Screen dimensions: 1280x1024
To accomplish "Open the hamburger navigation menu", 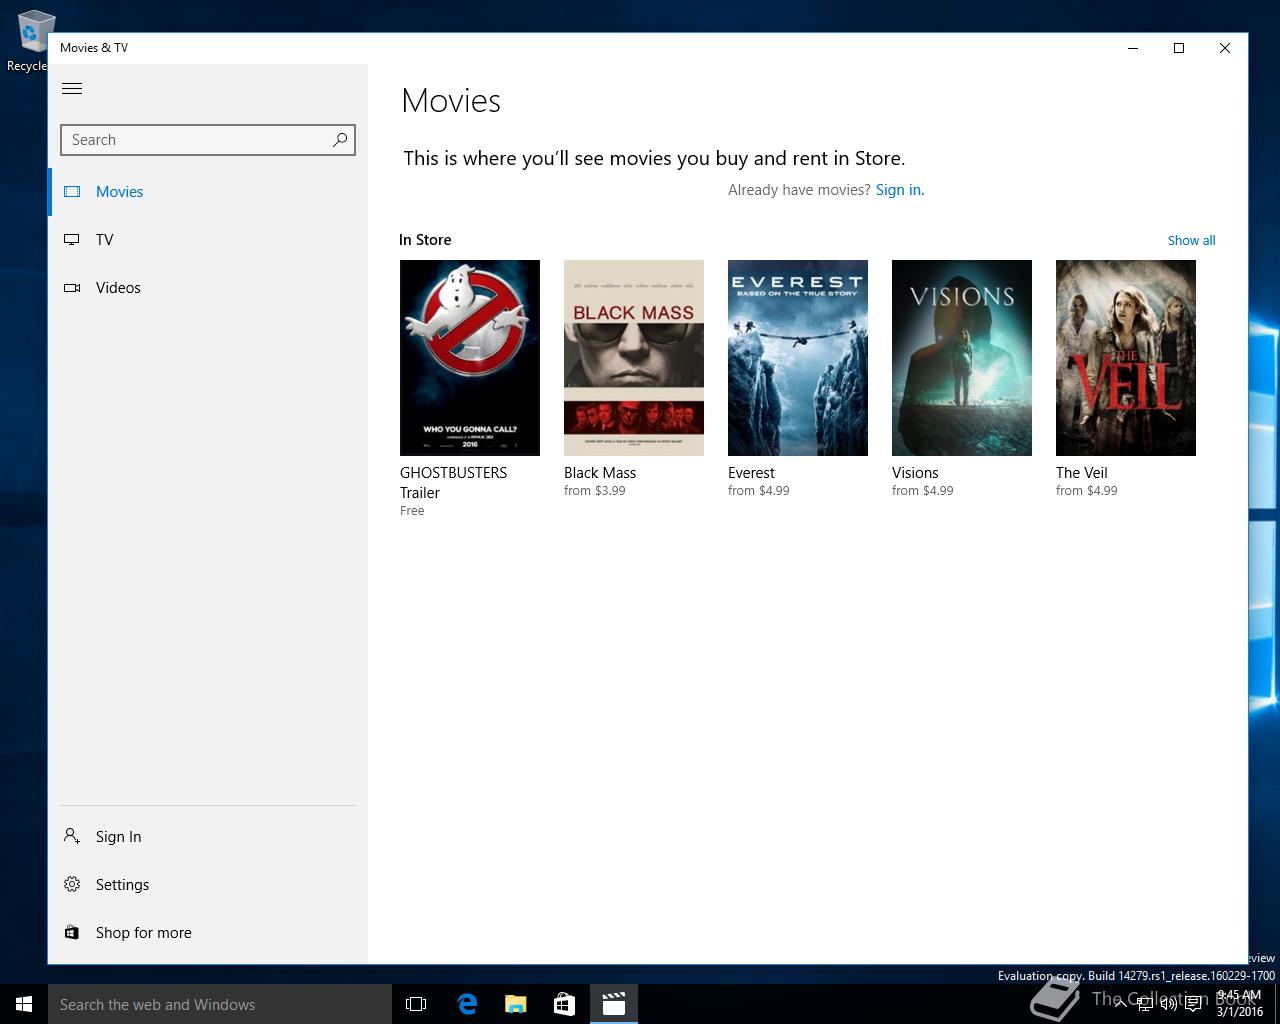I will pyautogui.click(x=72, y=89).
